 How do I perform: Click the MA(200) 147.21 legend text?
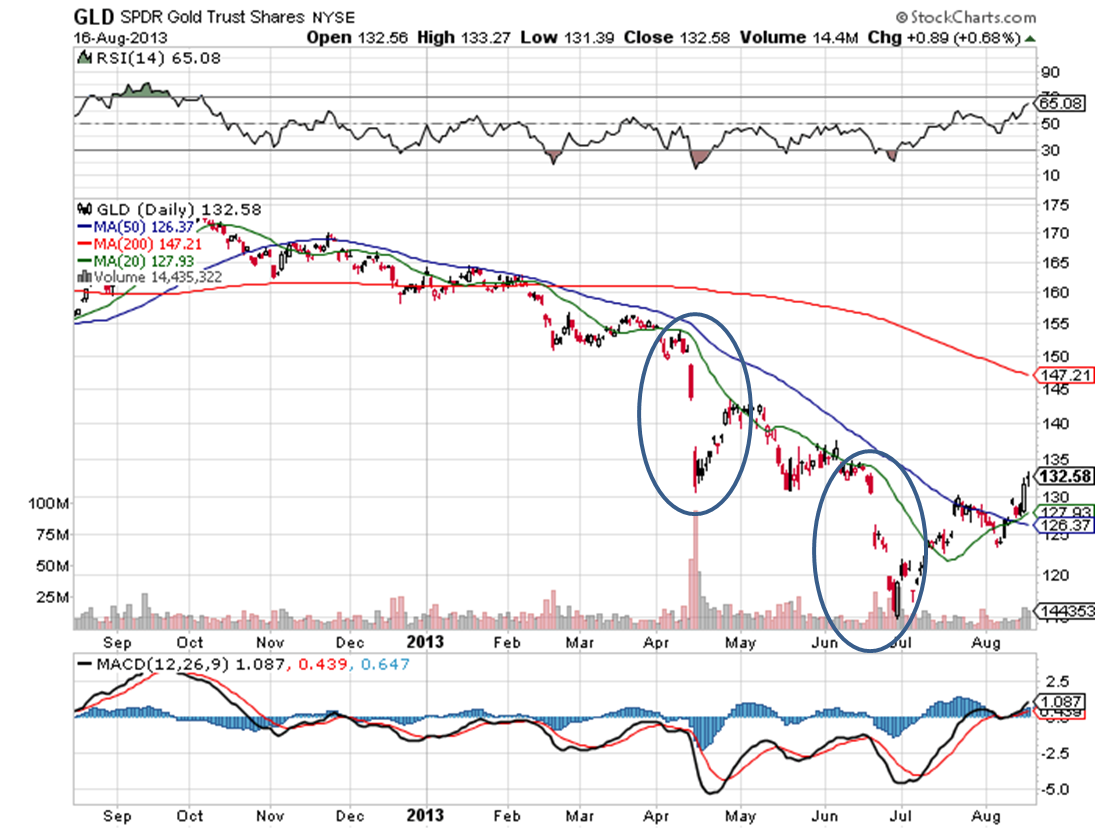click(x=147, y=244)
